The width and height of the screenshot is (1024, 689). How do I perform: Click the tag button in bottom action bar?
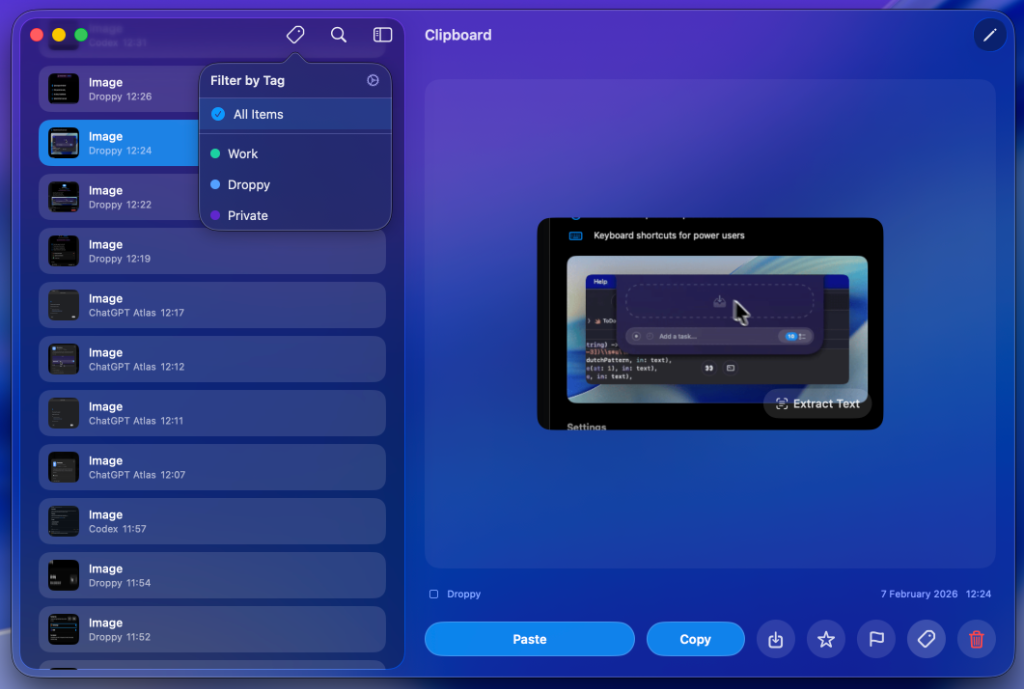pyautogui.click(x=927, y=639)
